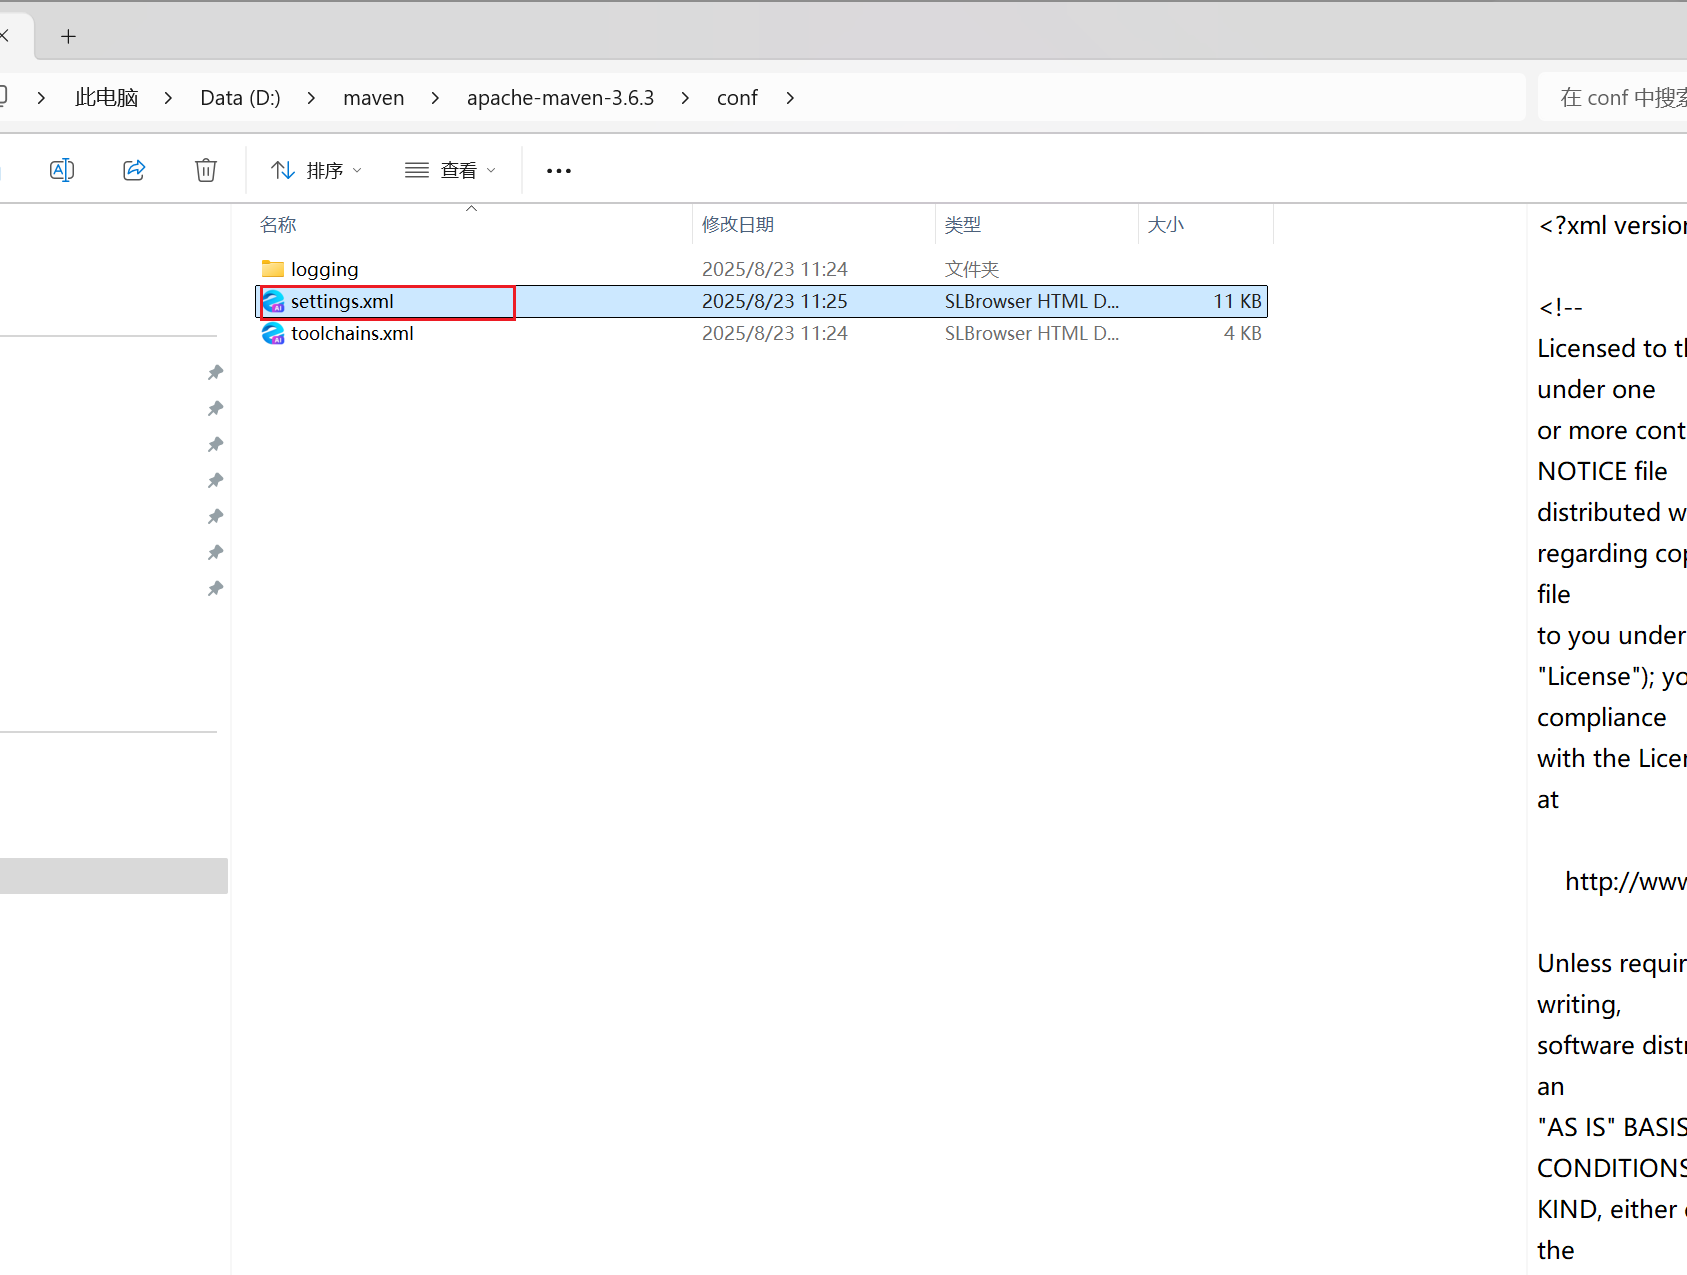Select the settings.xml file name
Viewport: 1687px width, 1275px height.
pyautogui.click(x=342, y=301)
